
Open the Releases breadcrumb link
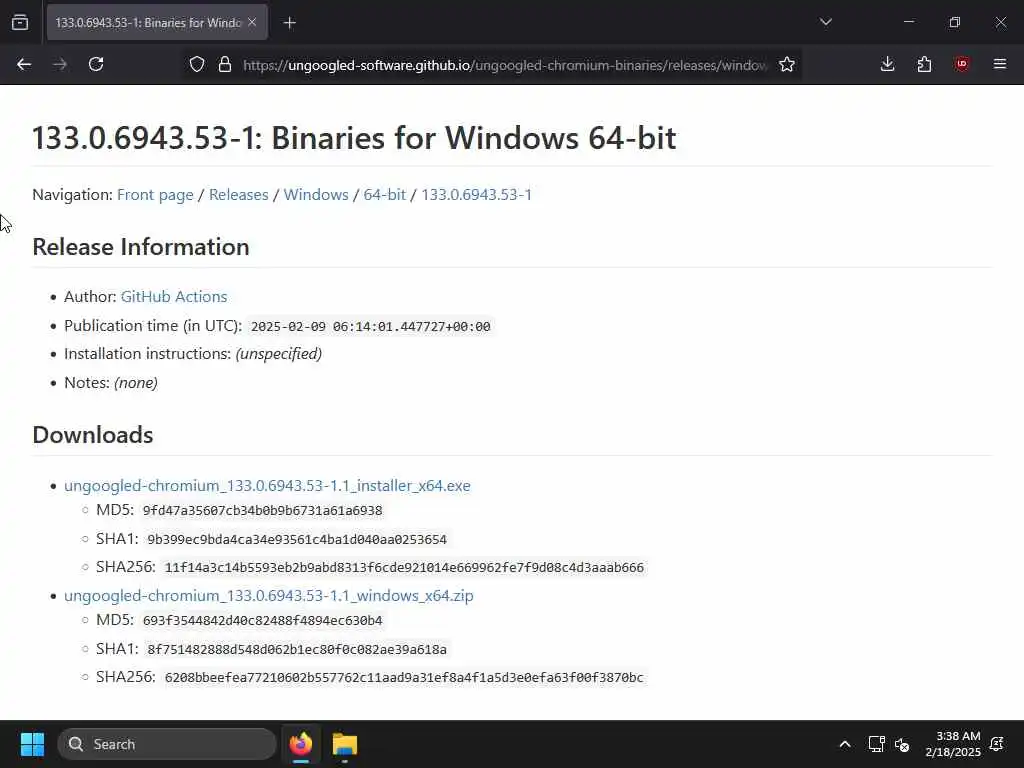(x=238, y=195)
